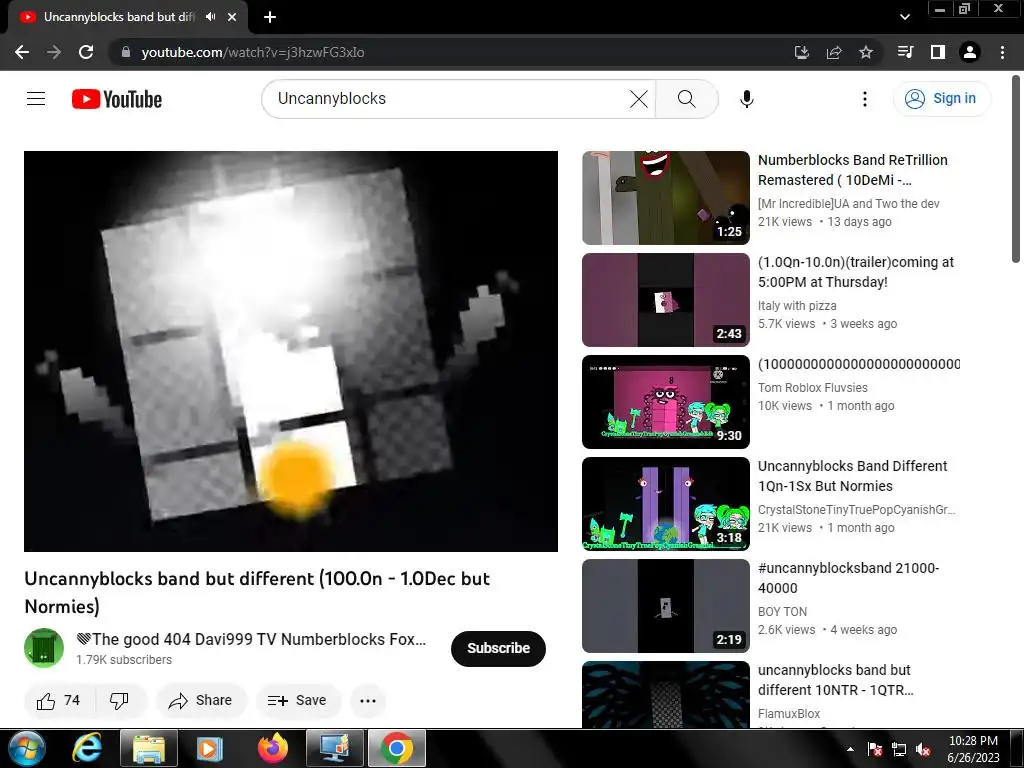
Task: Open Numberblocks Band ReTrillion Remastered thumbnail
Action: point(665,198)
